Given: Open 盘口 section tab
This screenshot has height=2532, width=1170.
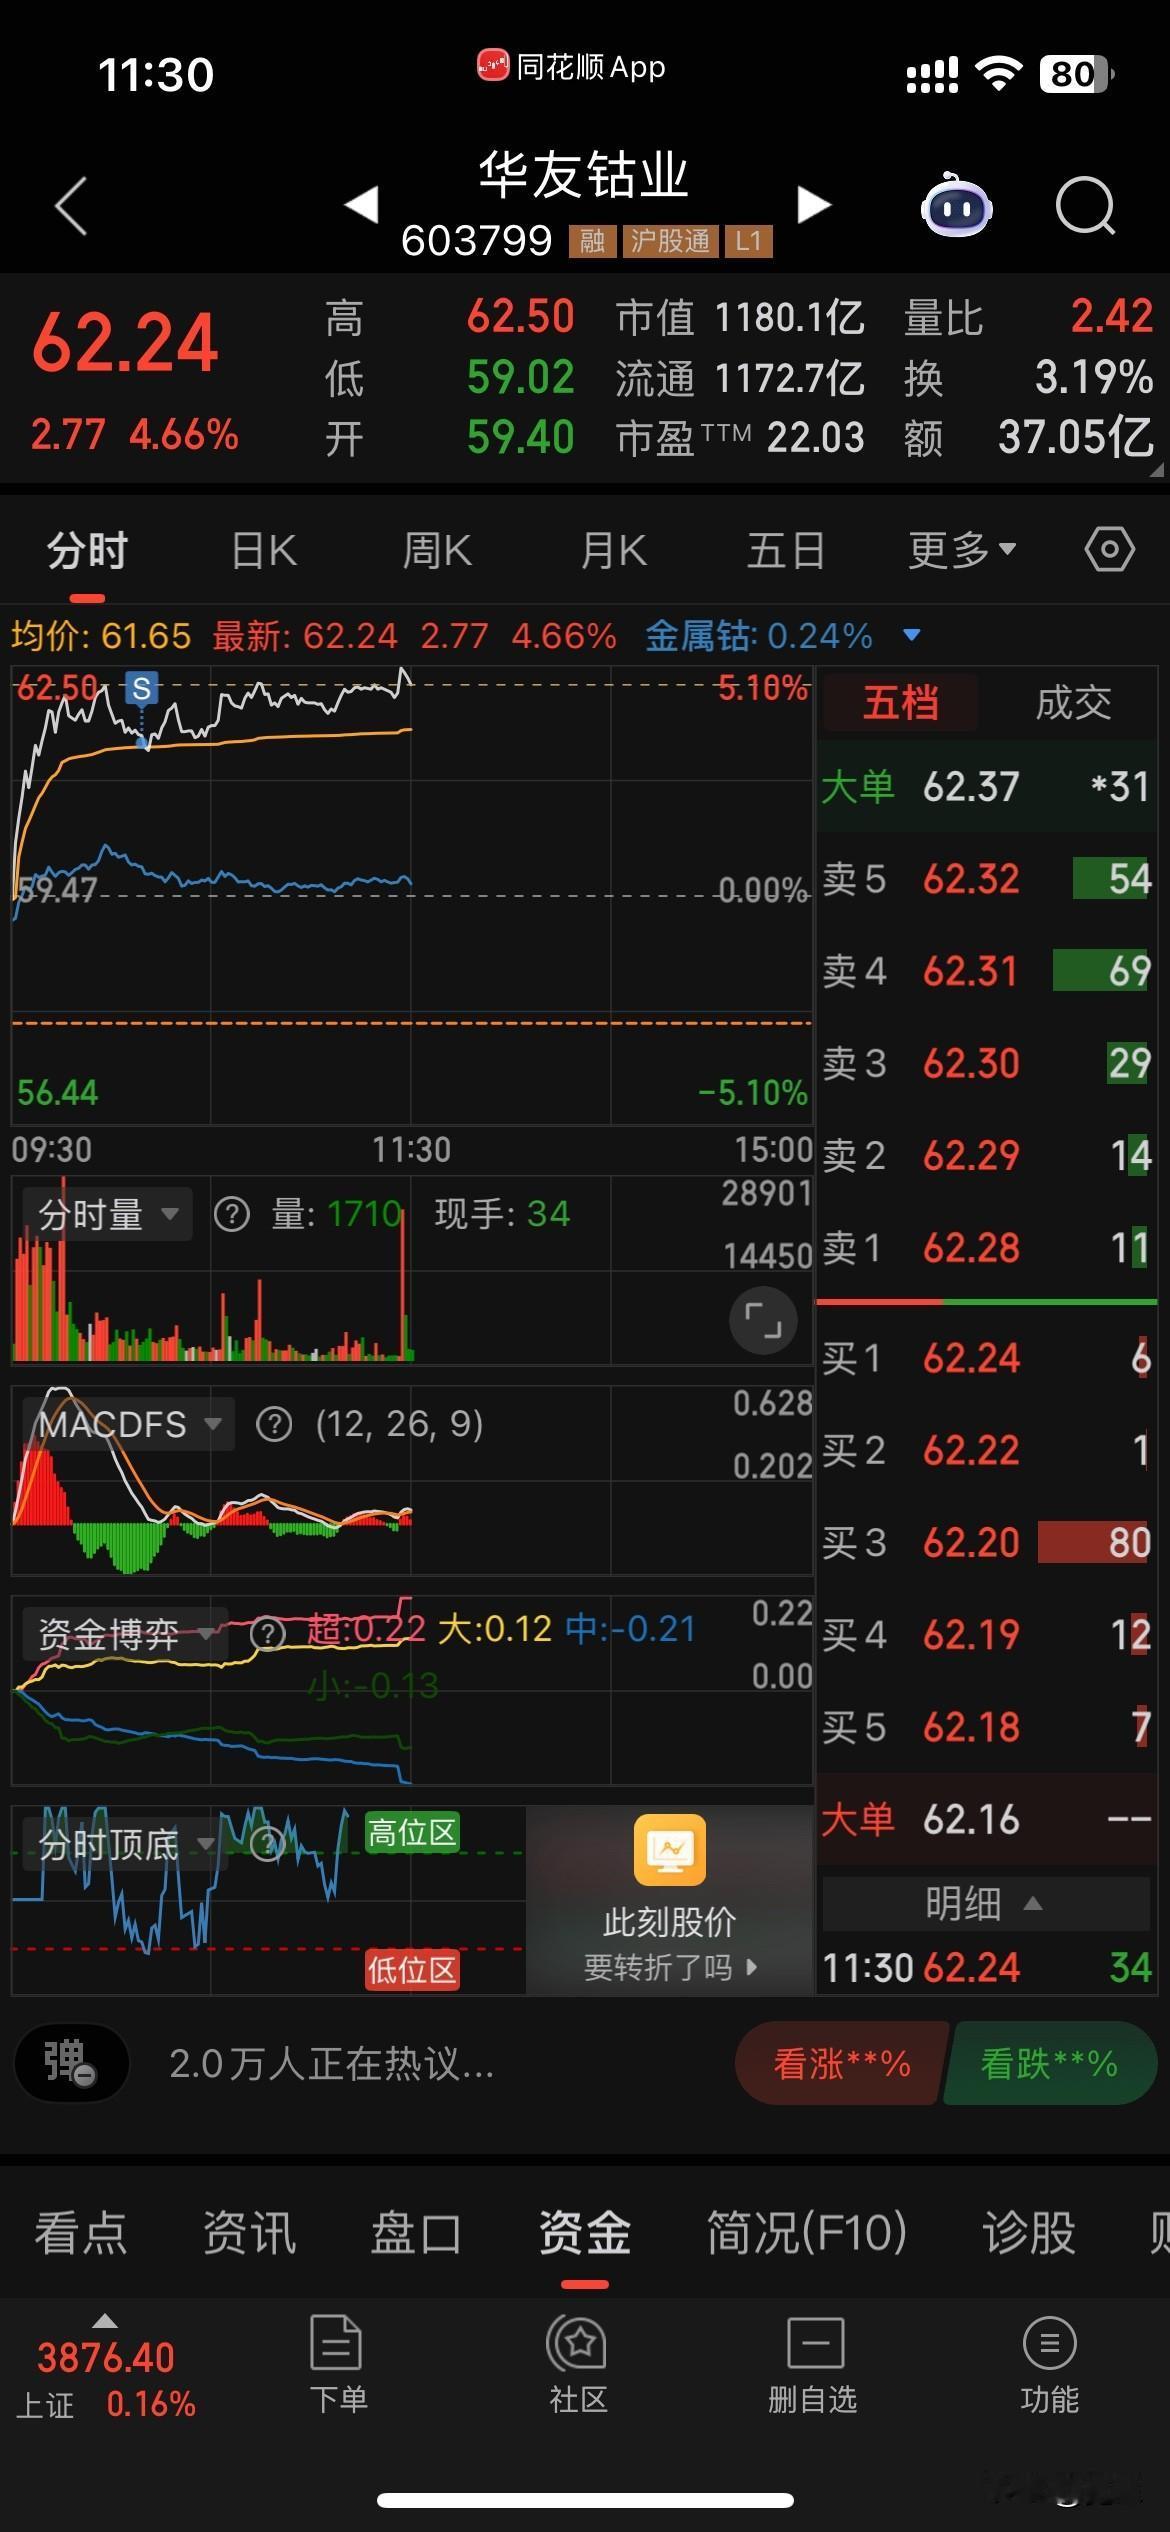Looking at the screenshot, I should click(416, 2233).
